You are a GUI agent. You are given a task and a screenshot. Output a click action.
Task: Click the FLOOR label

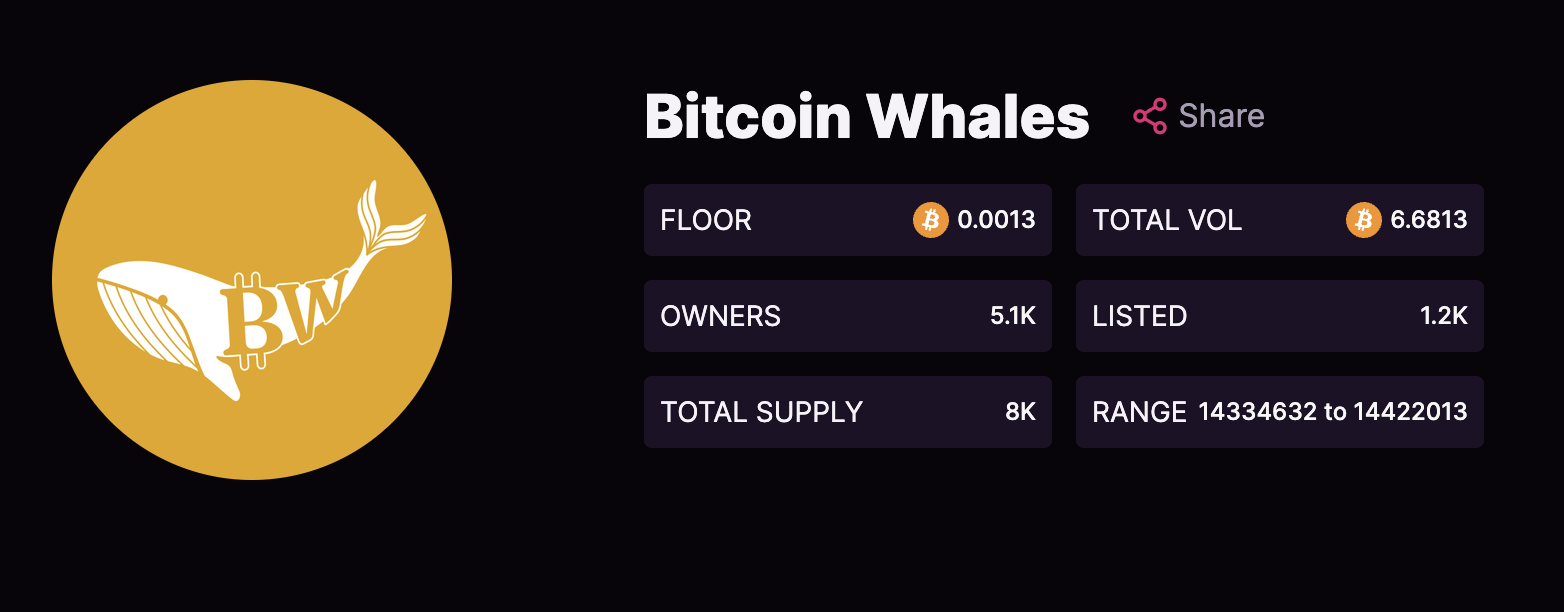[x=706, y=220]
